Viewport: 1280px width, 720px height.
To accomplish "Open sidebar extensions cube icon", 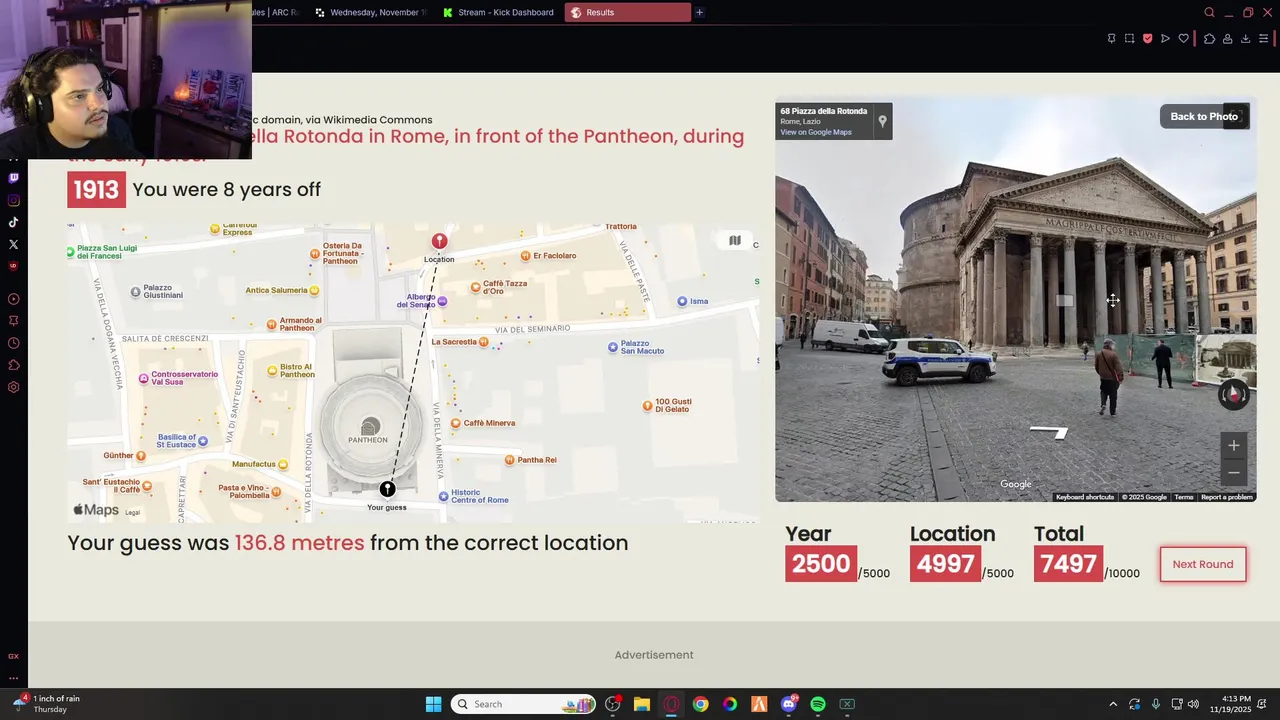I will (x=13, y=365).
